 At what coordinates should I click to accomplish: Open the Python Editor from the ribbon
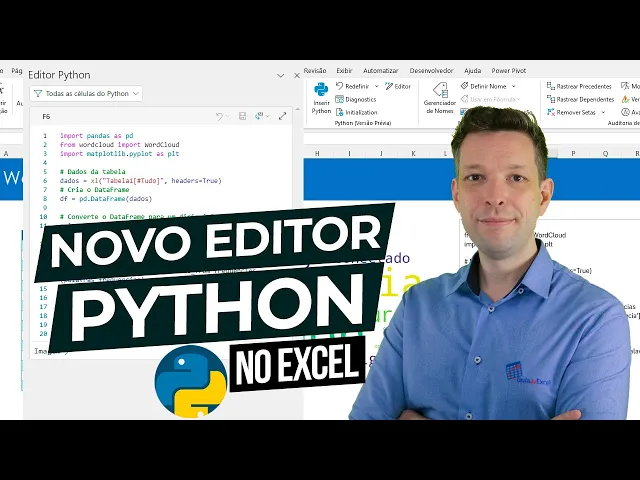pyautogui.click(x=398, y=86)
